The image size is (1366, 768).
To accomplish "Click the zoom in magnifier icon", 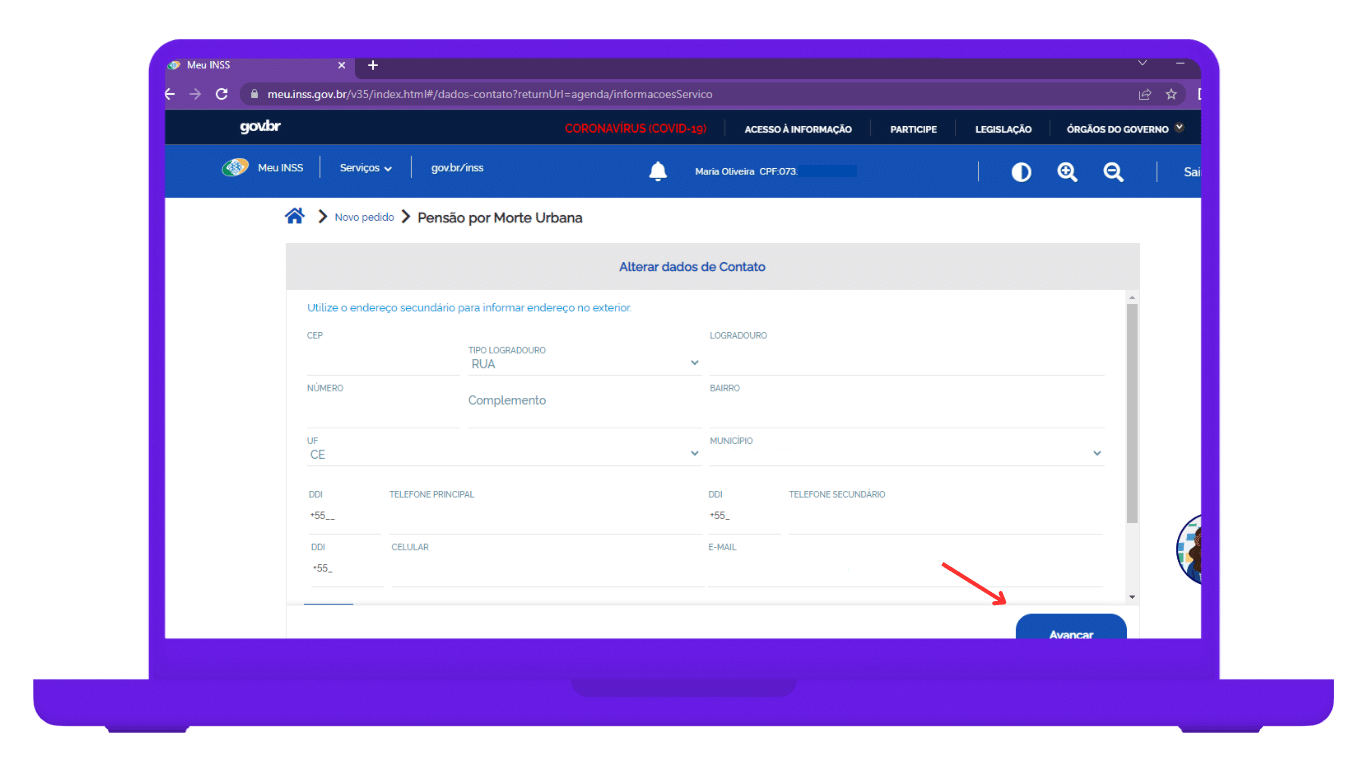I will coord(1067,172).
